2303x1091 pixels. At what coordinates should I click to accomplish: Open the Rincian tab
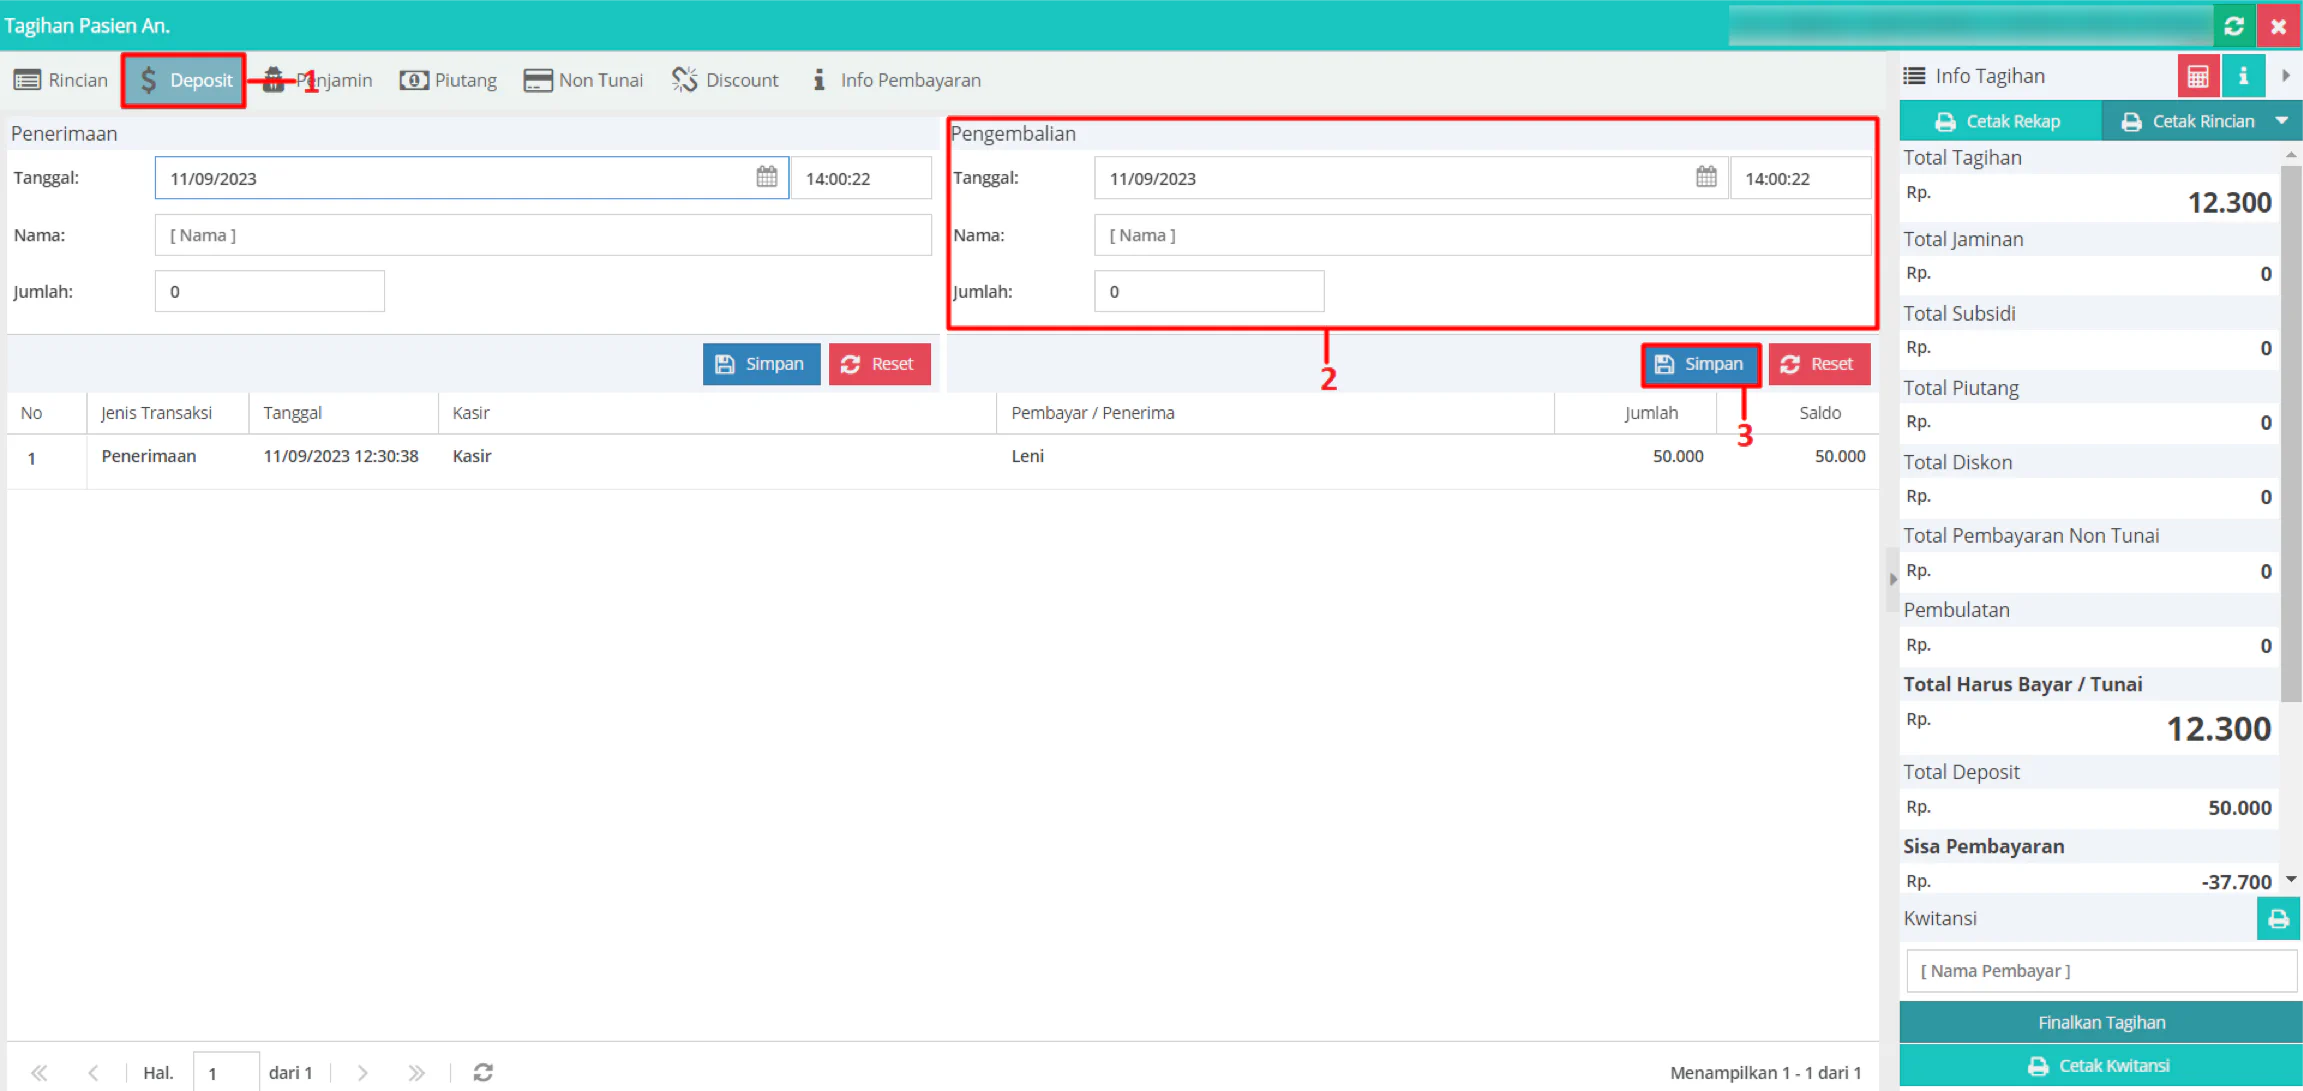click(x=61, y=80)
